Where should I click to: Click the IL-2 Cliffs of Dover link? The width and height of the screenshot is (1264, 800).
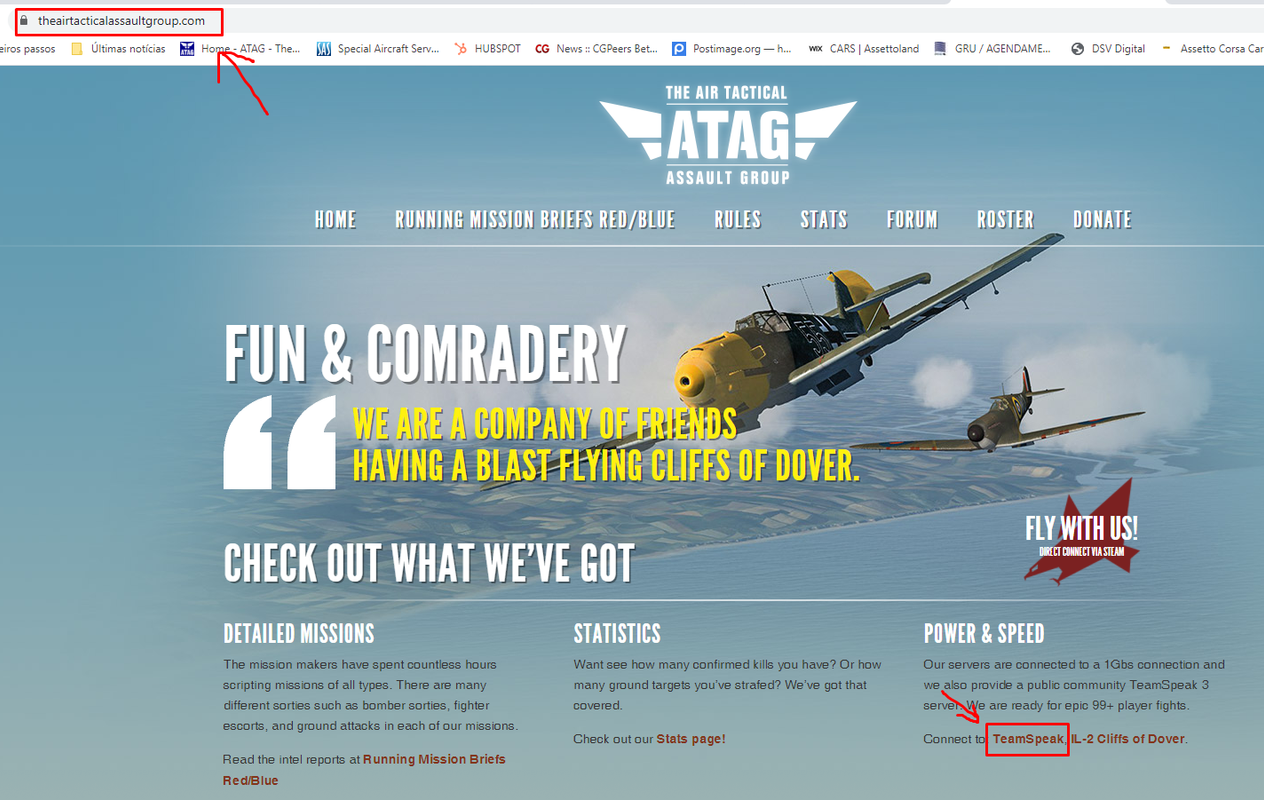click(1128, 739)
